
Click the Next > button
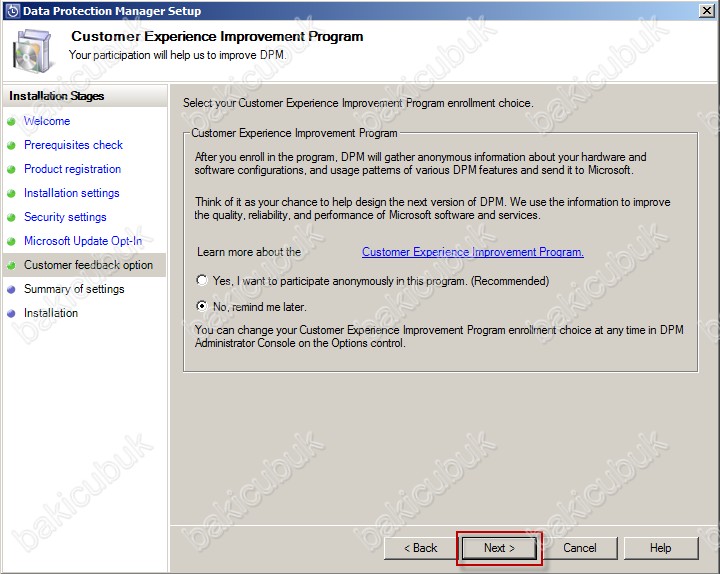tap(499, 548)
